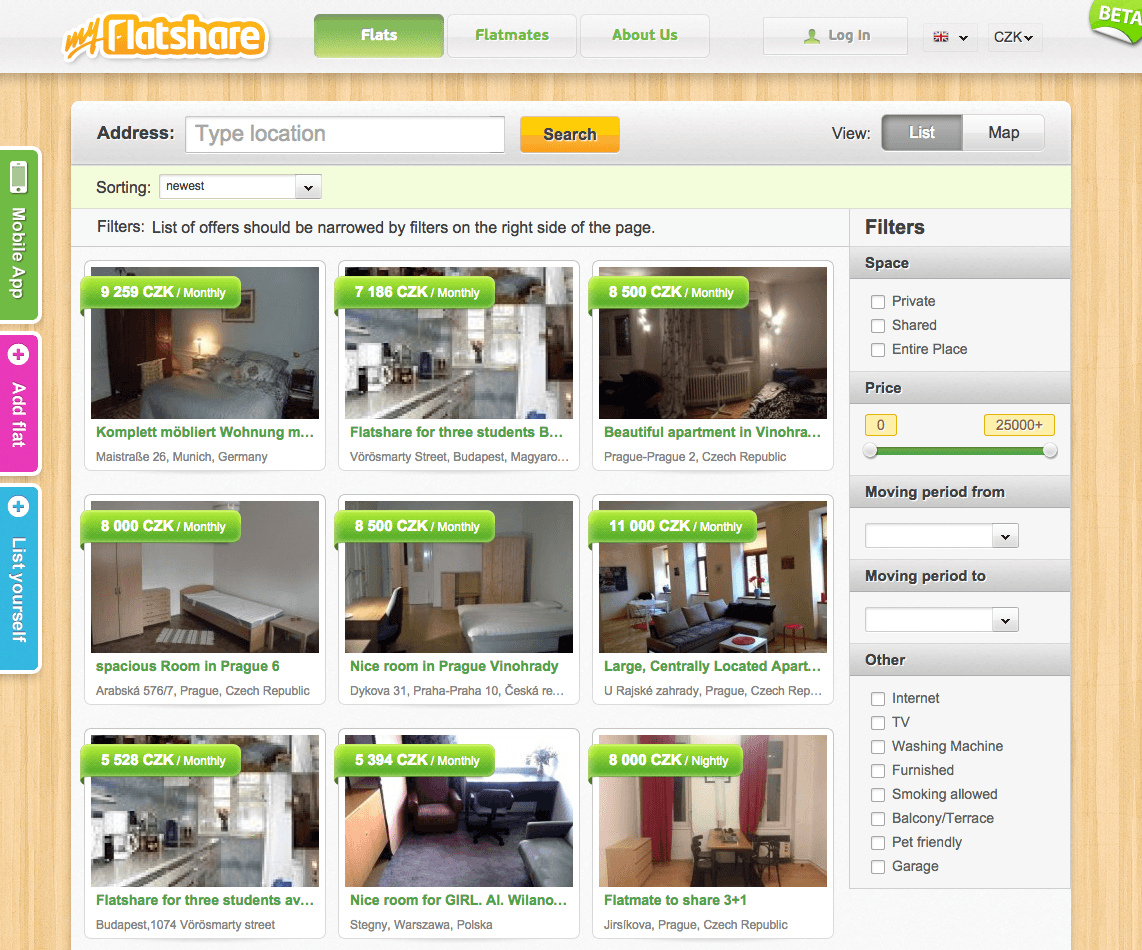The image size is (1142, 950).
Task: Open the CZK currency dropdown
Action: [1013, 37]
